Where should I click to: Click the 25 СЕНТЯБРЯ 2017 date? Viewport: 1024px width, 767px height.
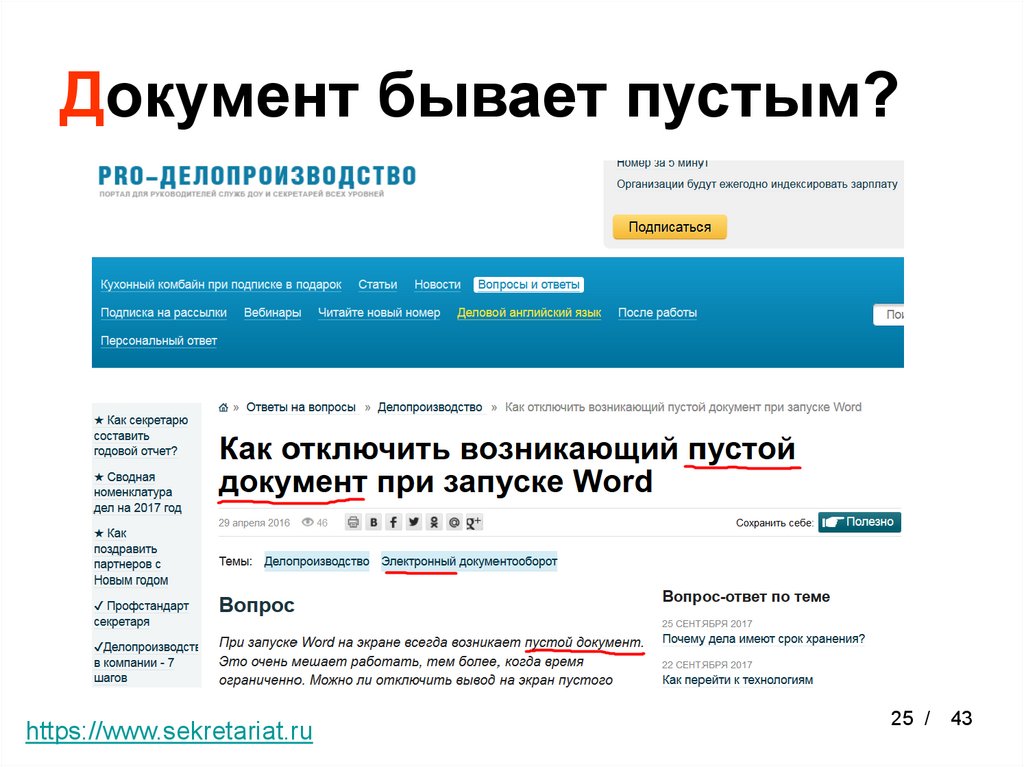[x=707, y=624]
